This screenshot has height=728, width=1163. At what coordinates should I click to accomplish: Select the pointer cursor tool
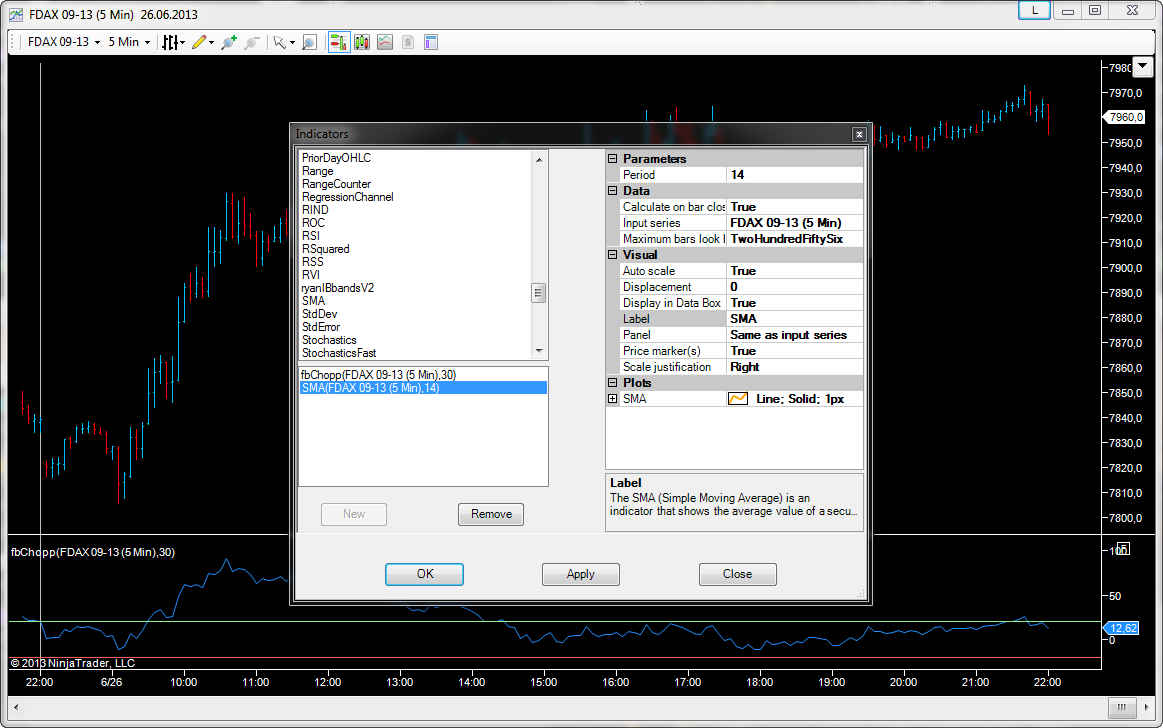pyautogui.click(x=279, y=42)
